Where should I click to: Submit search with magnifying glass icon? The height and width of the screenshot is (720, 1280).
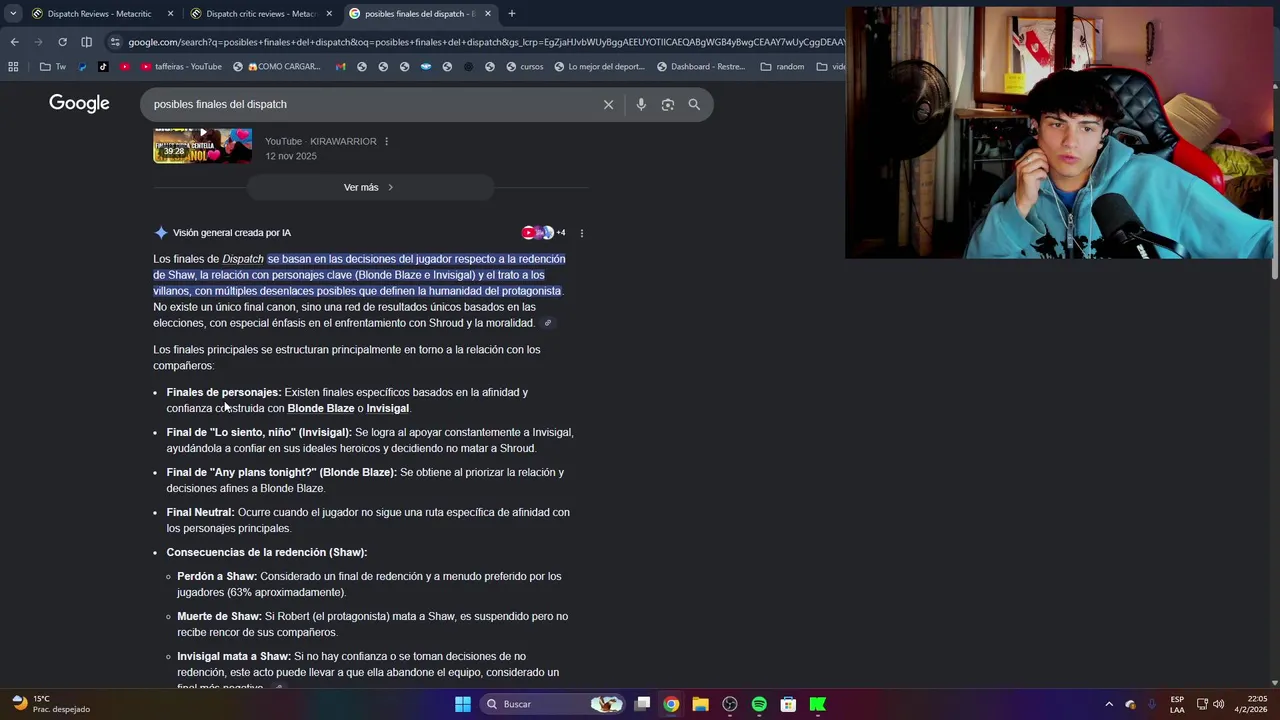(694, 104)
